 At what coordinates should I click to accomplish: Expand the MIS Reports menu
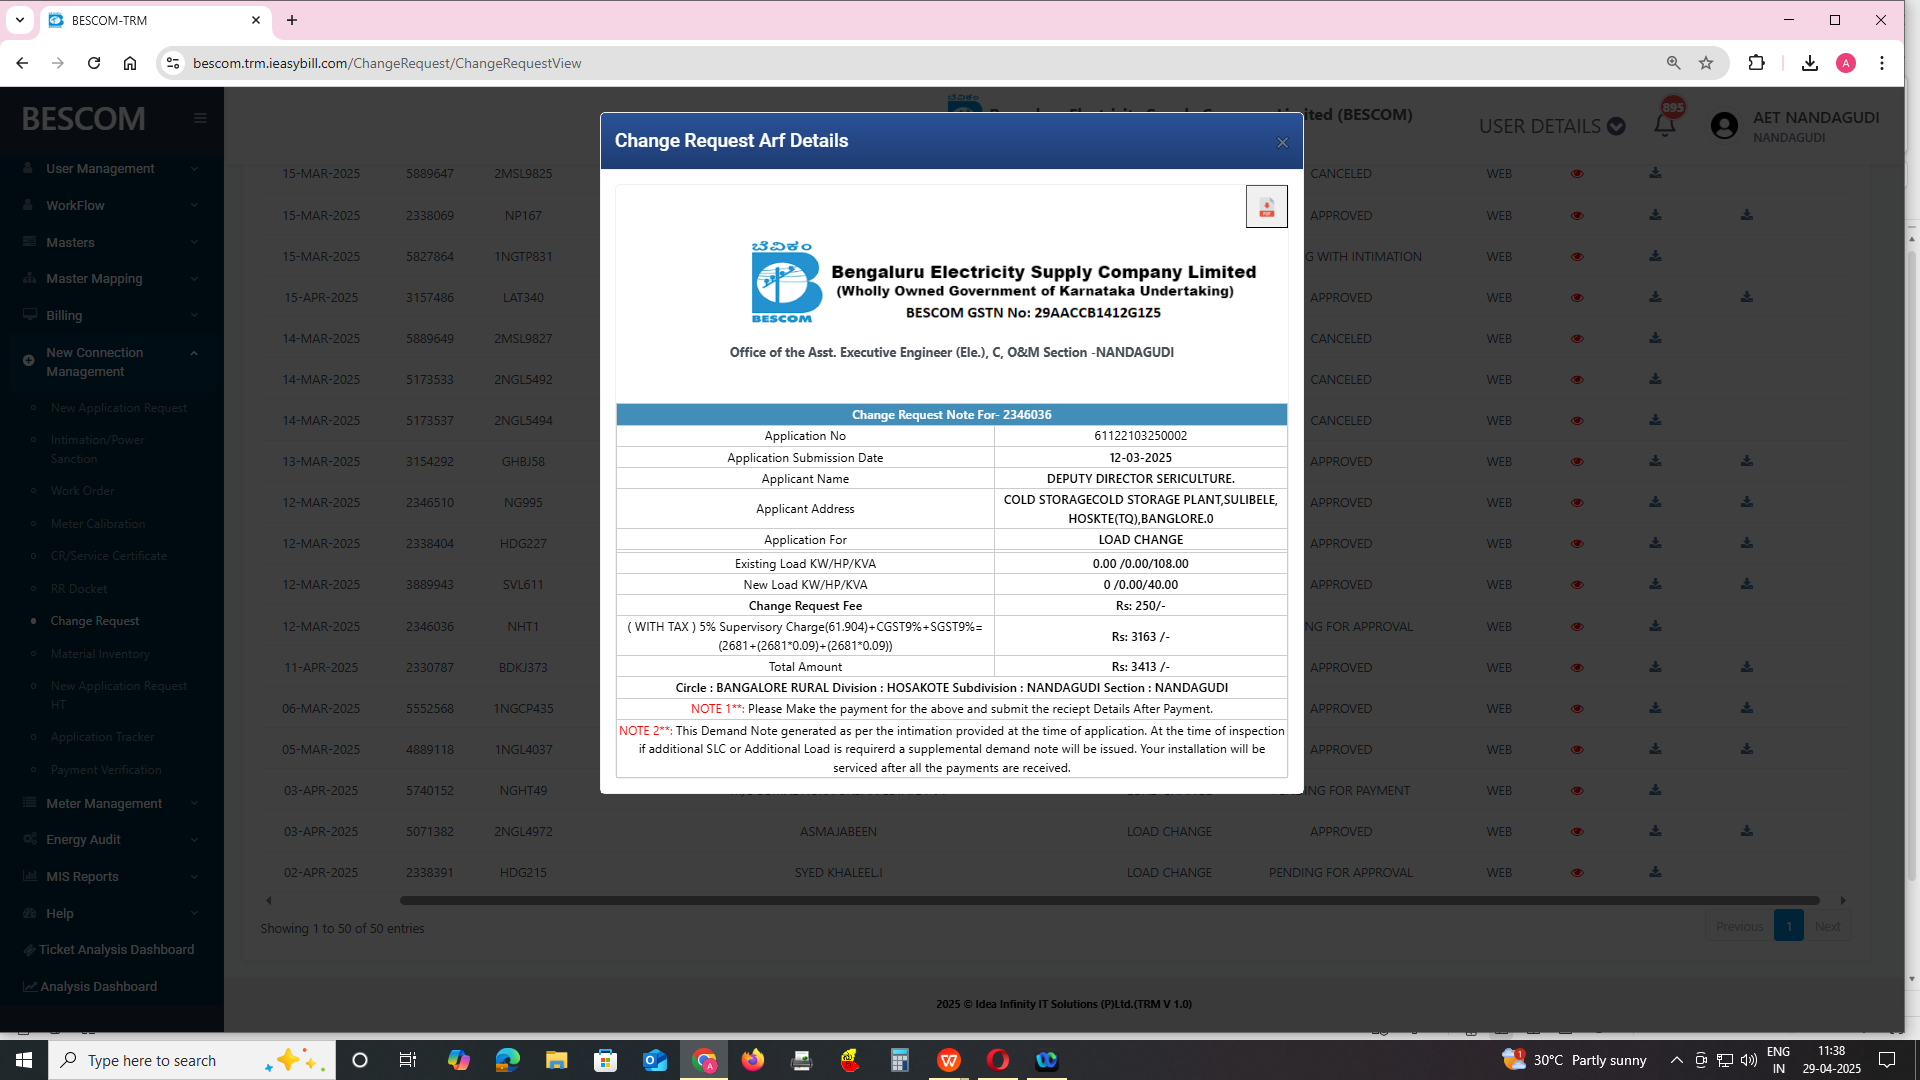coord(111,877)
